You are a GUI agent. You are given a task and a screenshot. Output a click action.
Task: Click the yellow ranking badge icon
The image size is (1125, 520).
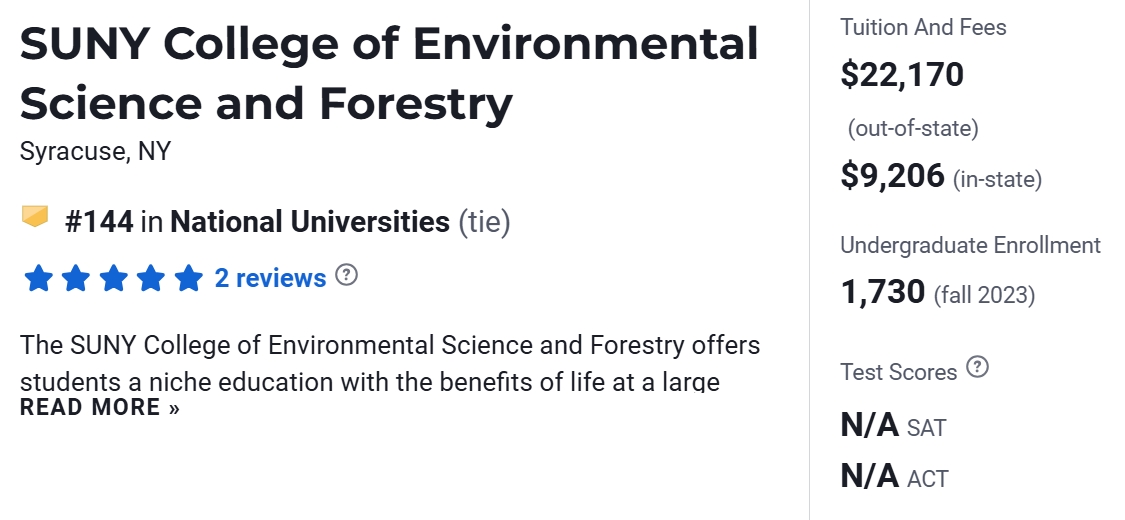pyautogui.click(x=35, y=216)
